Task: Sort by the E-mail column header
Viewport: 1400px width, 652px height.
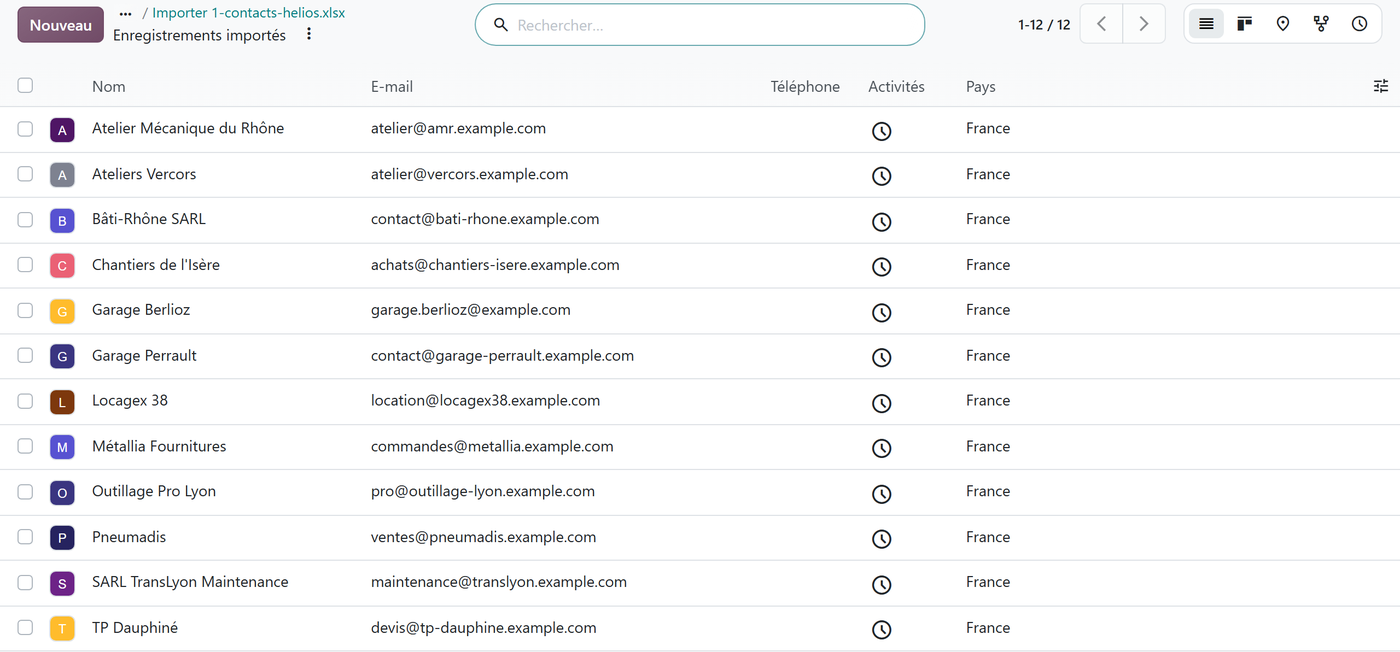Action: click(x=392, y=87)
